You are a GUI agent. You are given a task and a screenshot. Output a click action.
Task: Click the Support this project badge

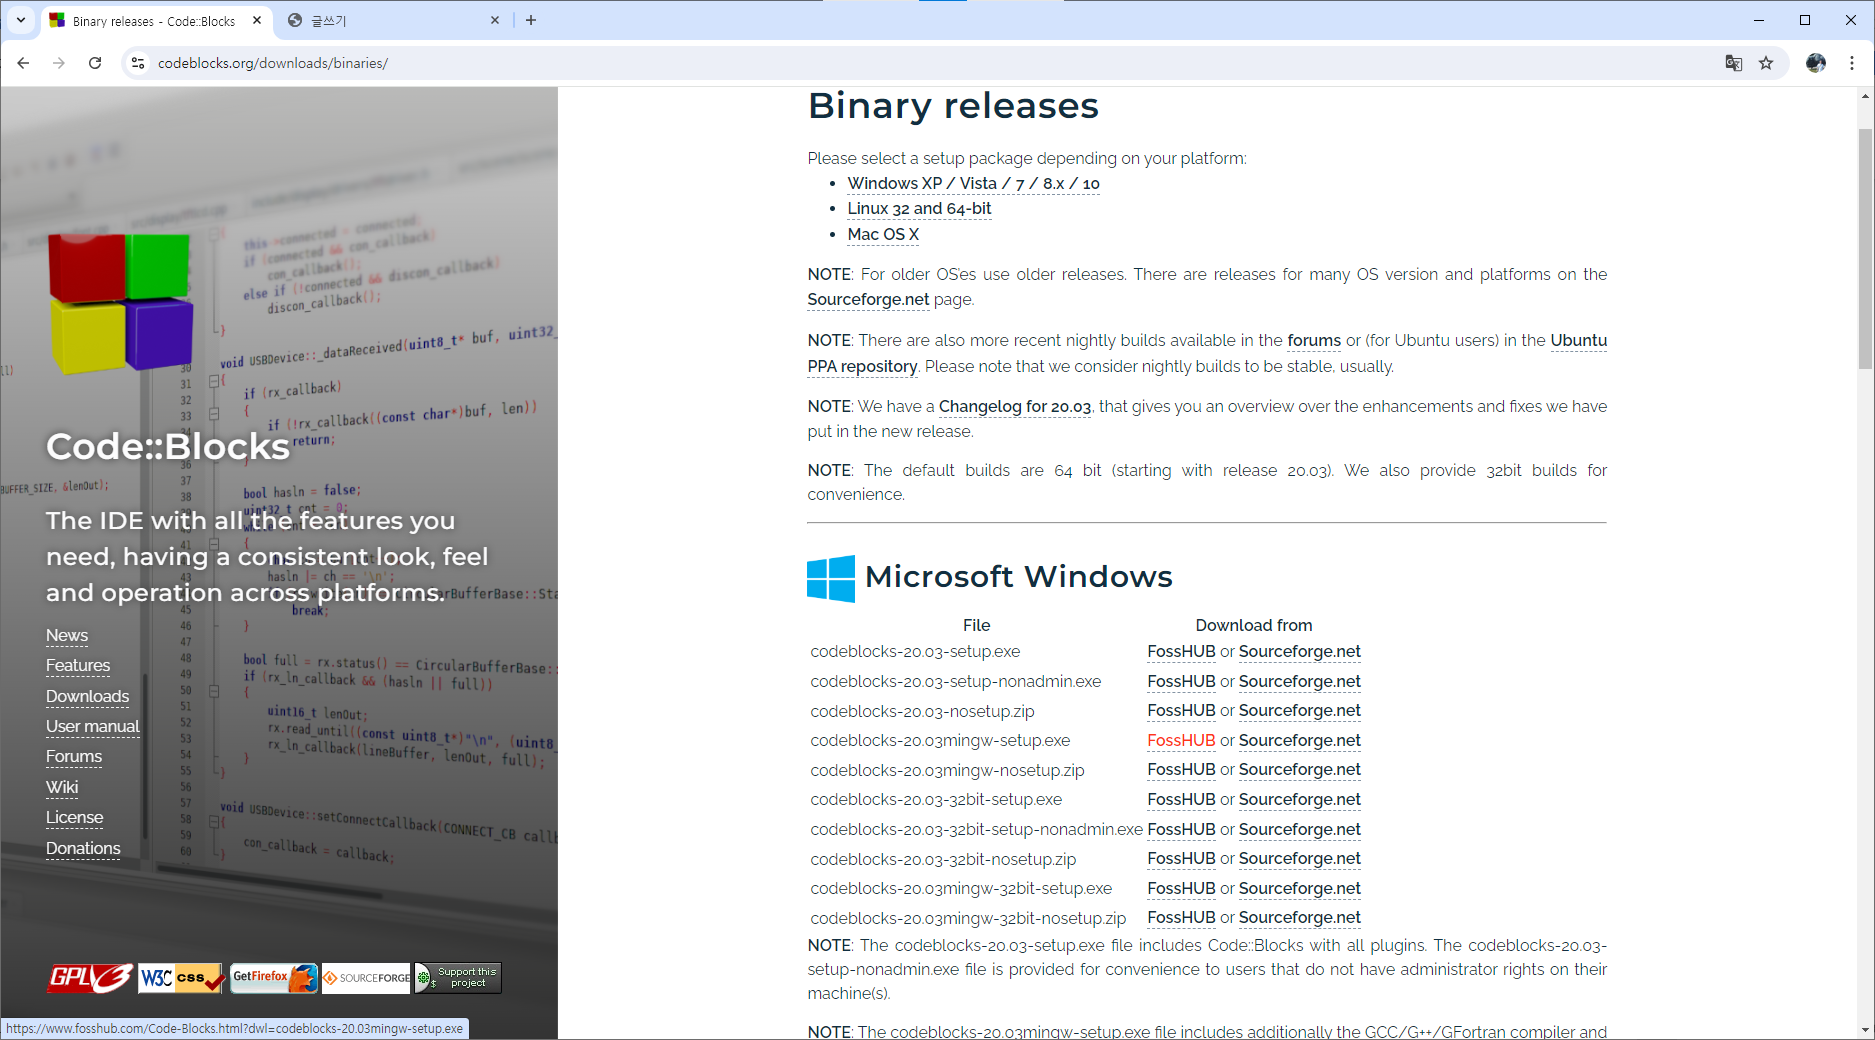click(458, 978)
